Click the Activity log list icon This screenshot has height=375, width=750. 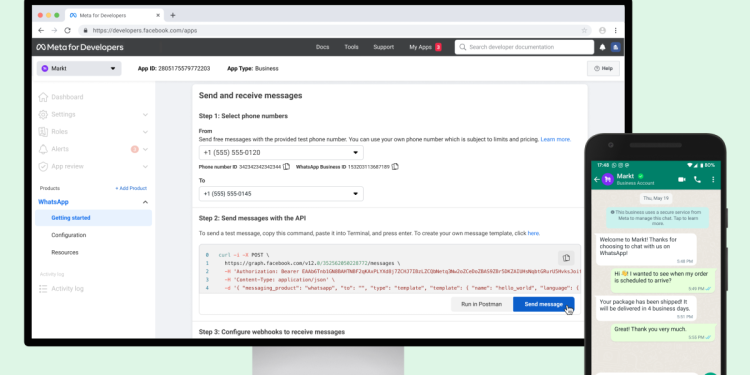pyautogui.click(x=43, y=288)
